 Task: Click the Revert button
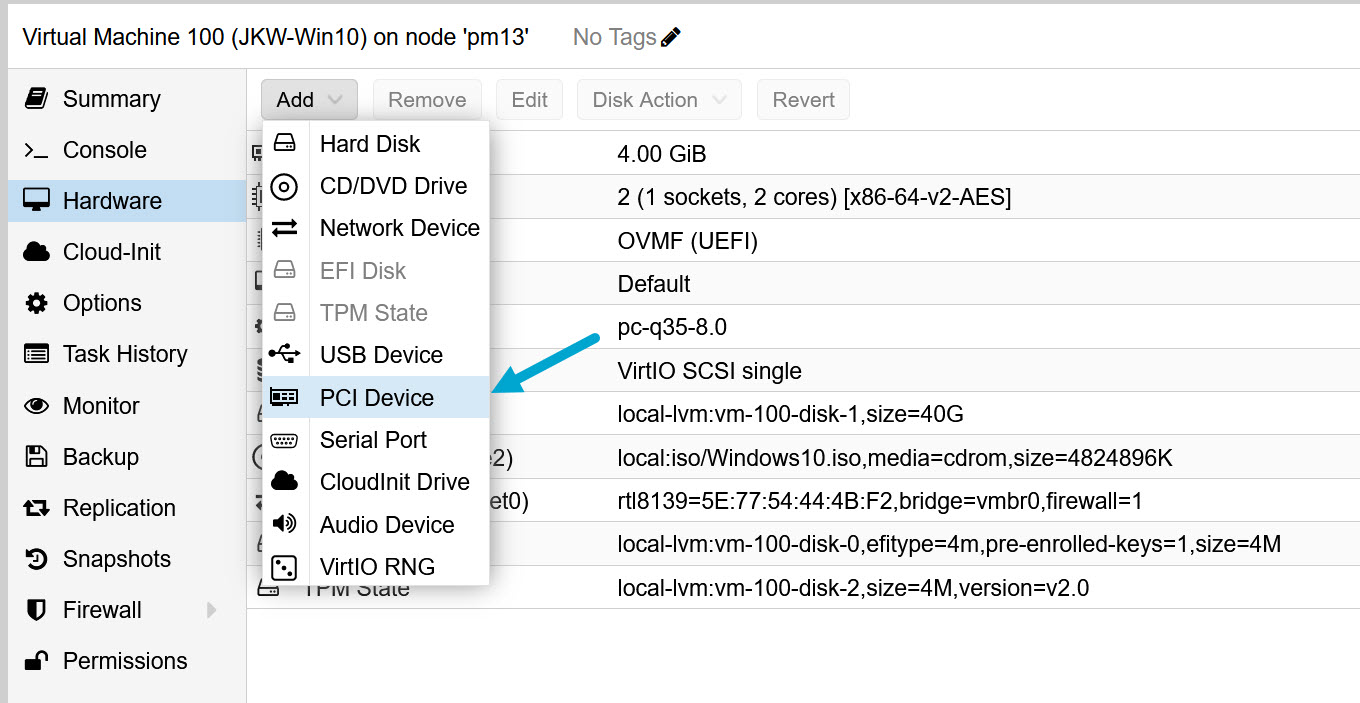tap(803, 100)
